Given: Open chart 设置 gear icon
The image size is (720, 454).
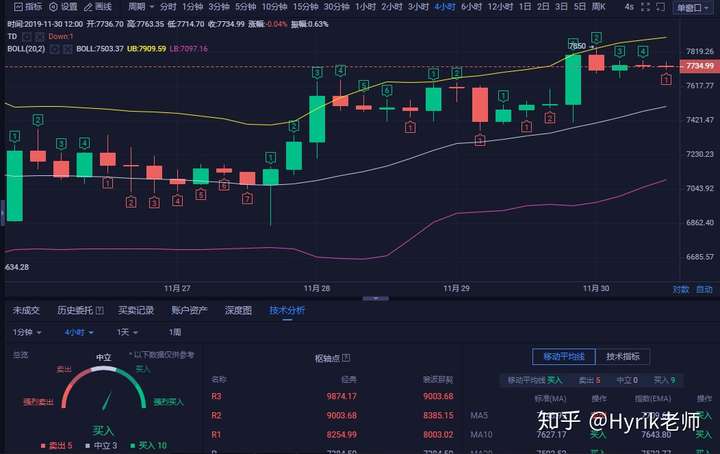Looking at the screenshot, I should [54, 6].
